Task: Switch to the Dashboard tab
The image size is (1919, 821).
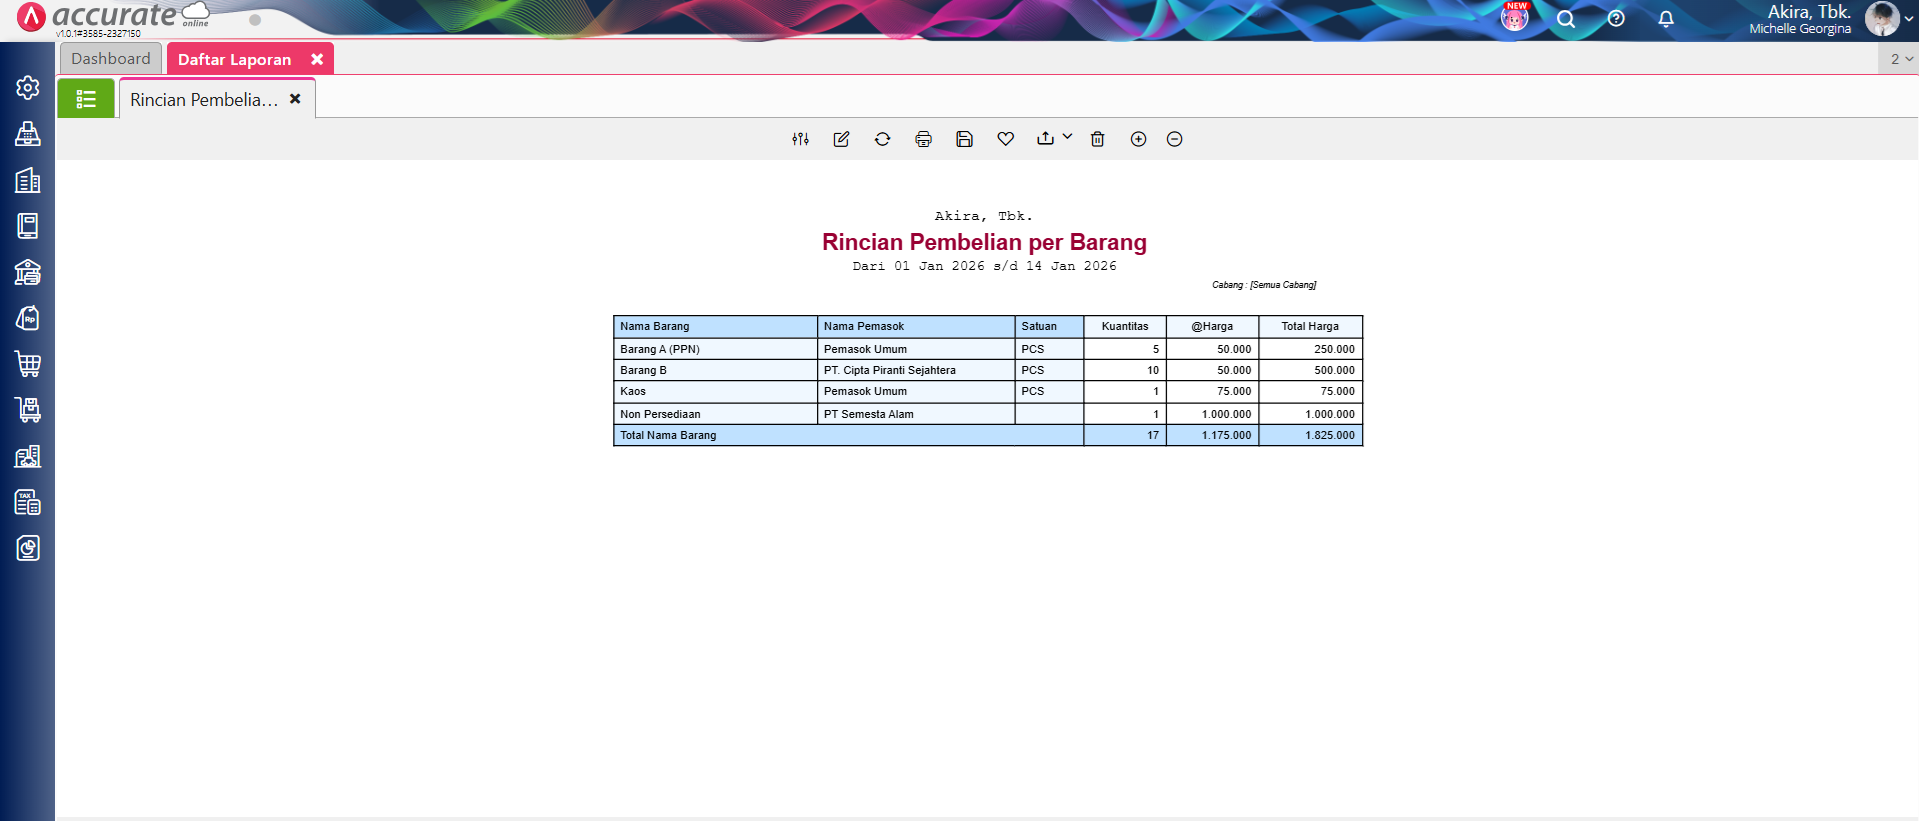Action: pos(110,59)
